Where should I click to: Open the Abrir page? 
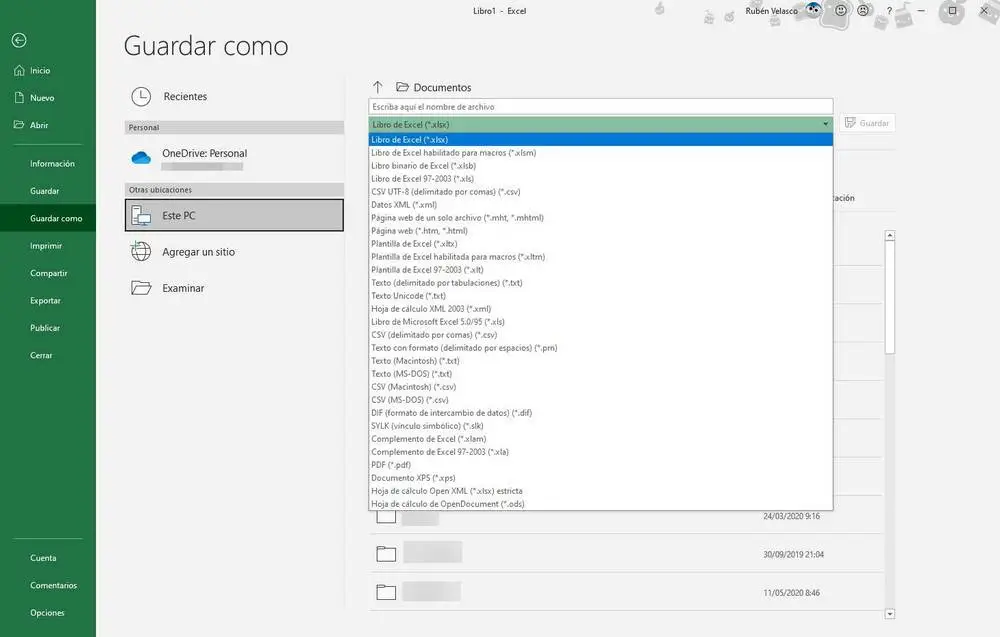pyautogui.click(x=38, y=126)
